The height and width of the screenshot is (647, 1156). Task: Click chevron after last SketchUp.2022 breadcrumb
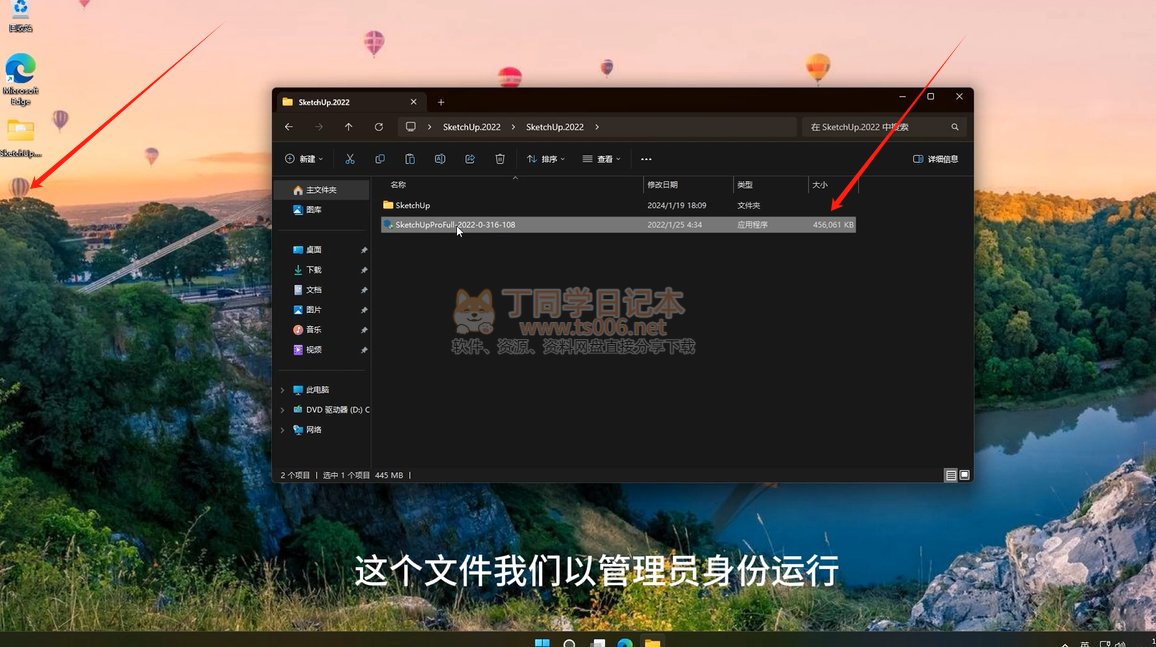(x=597, y=127)
